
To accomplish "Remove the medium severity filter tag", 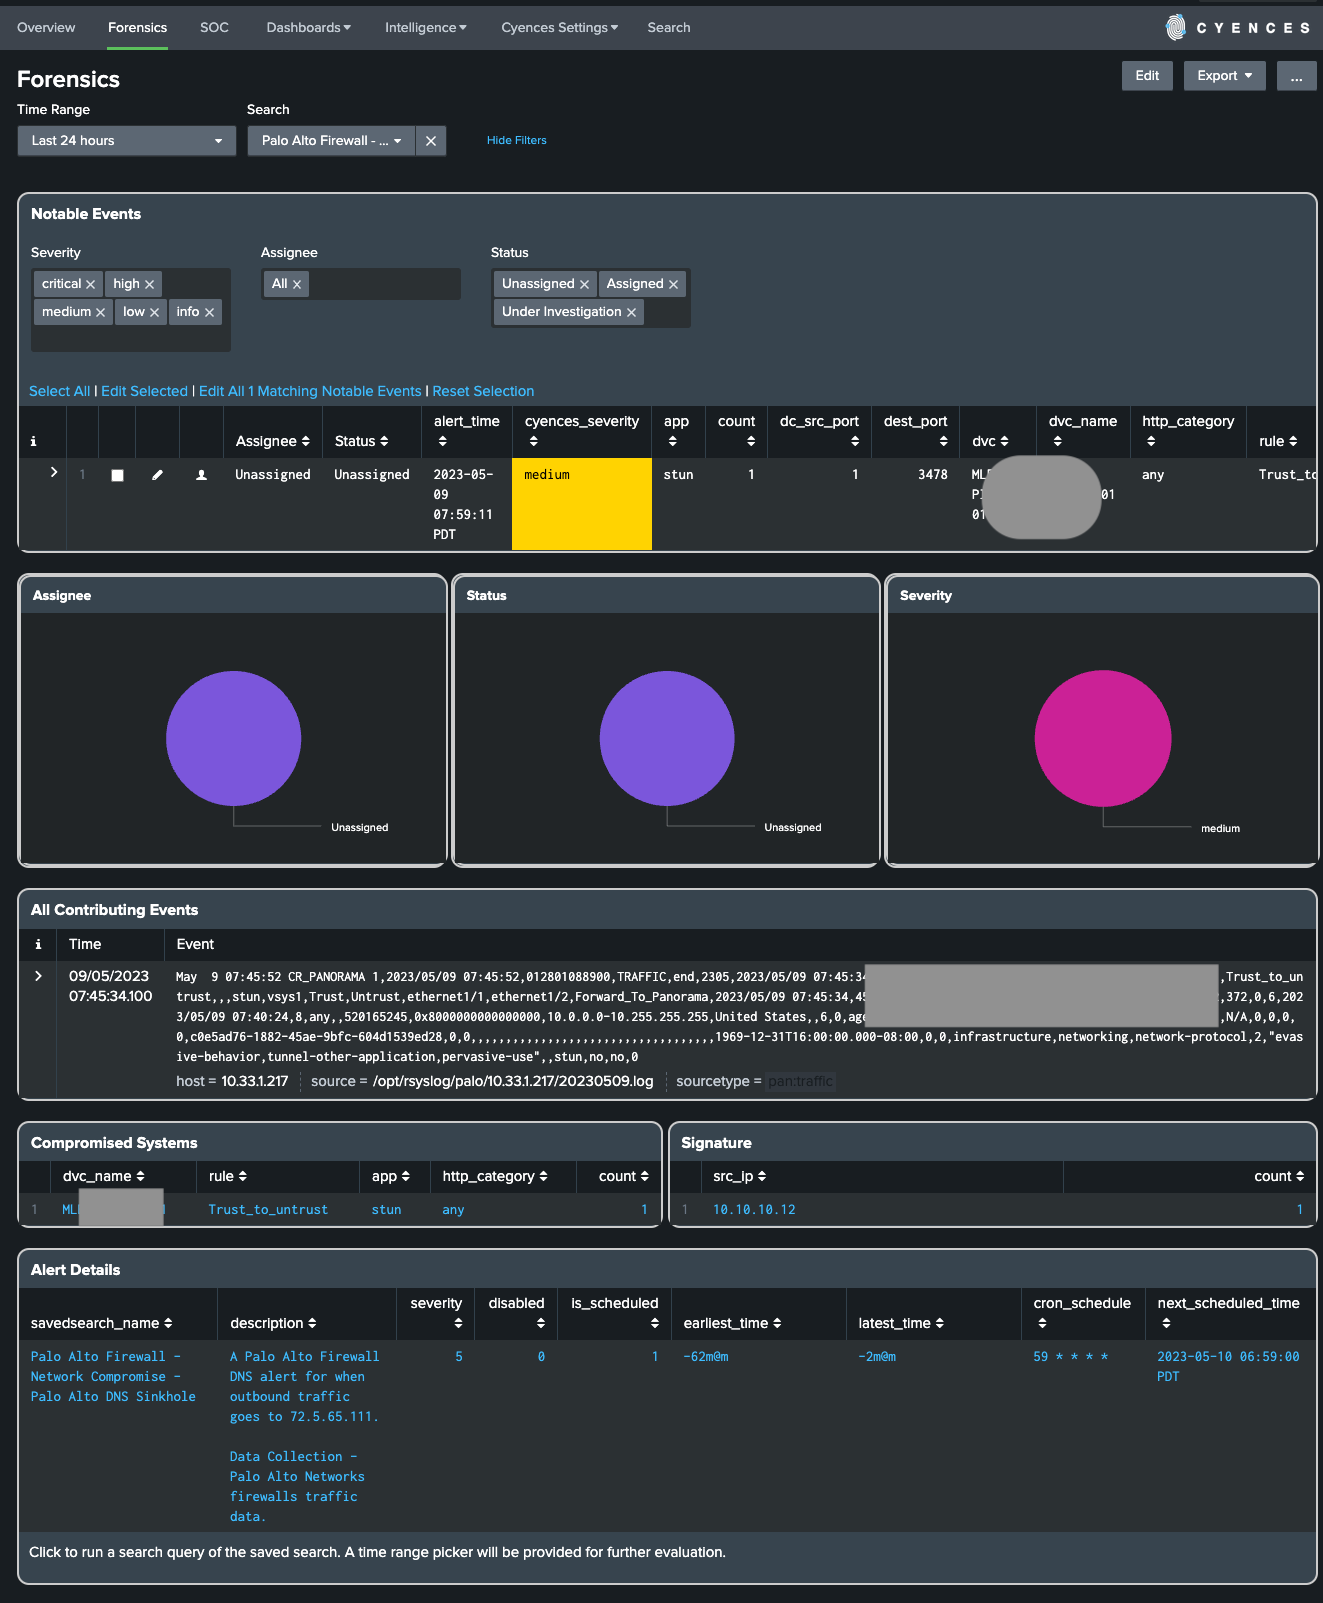I will [x=100, y=313].
